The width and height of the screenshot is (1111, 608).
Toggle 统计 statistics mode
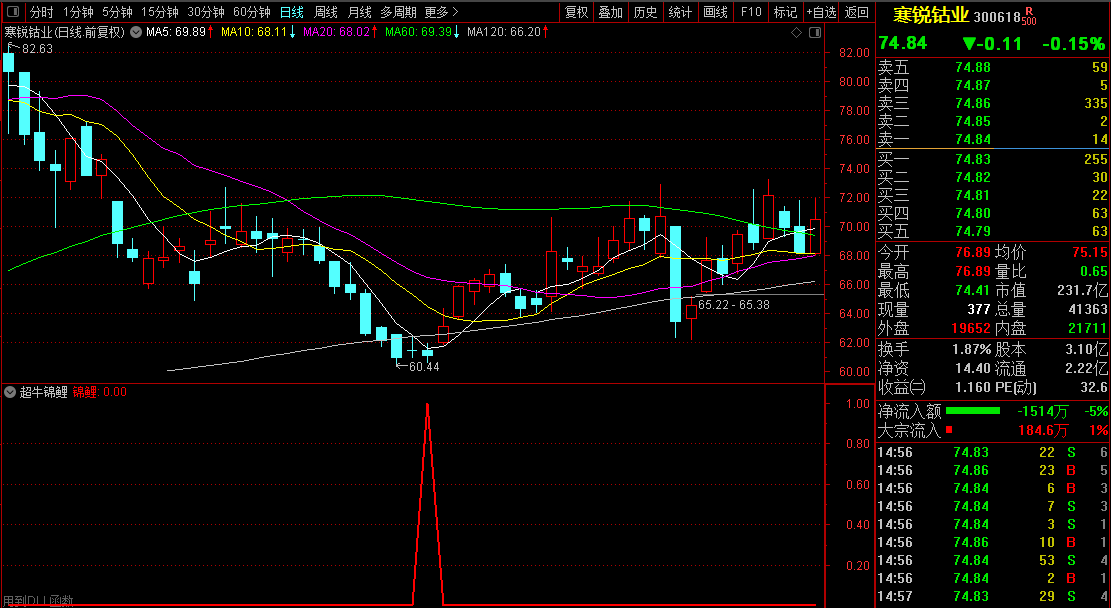tap(680, 12)
